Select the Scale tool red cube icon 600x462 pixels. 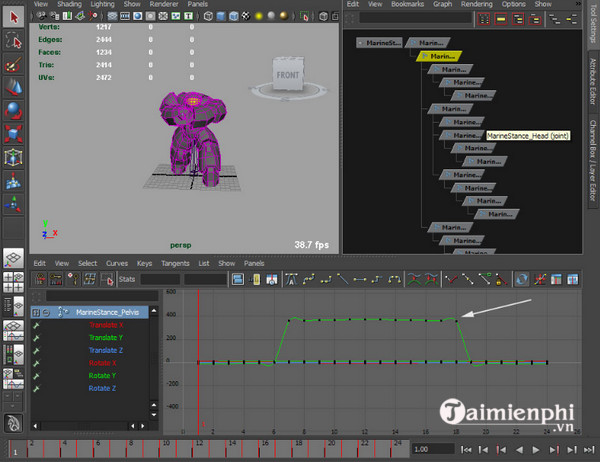(13, 133)
